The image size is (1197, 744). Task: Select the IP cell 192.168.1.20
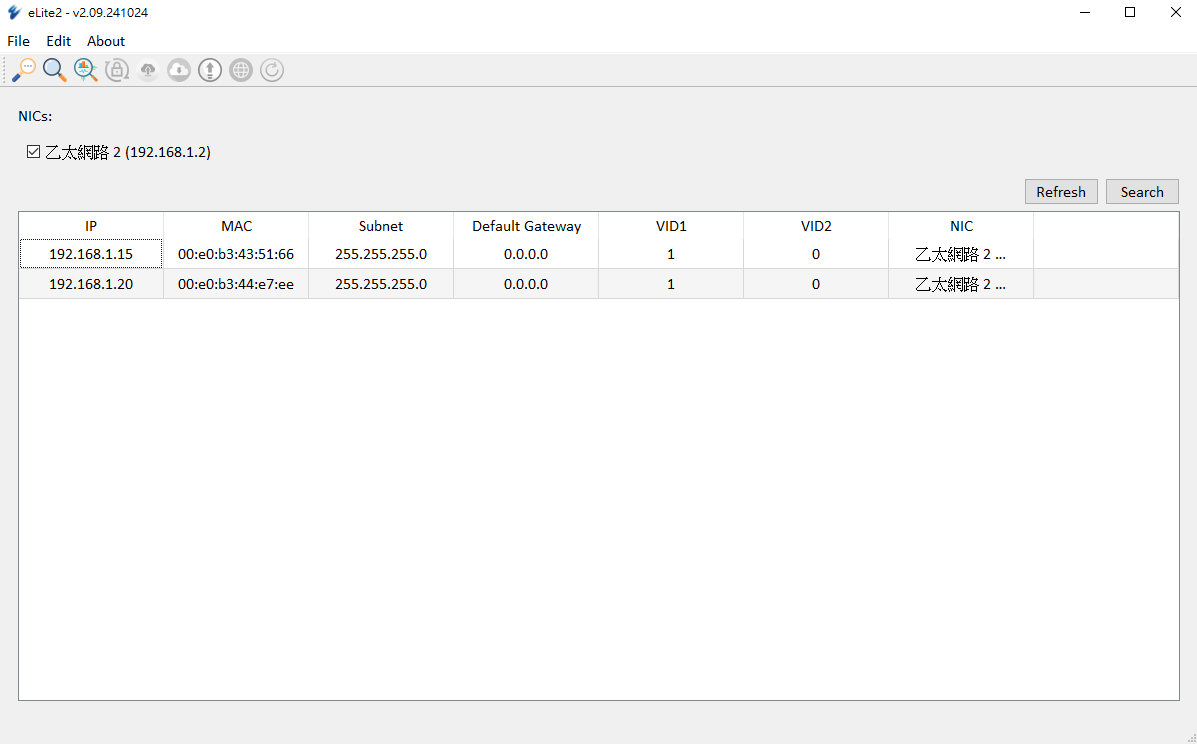tap(91, 284)
